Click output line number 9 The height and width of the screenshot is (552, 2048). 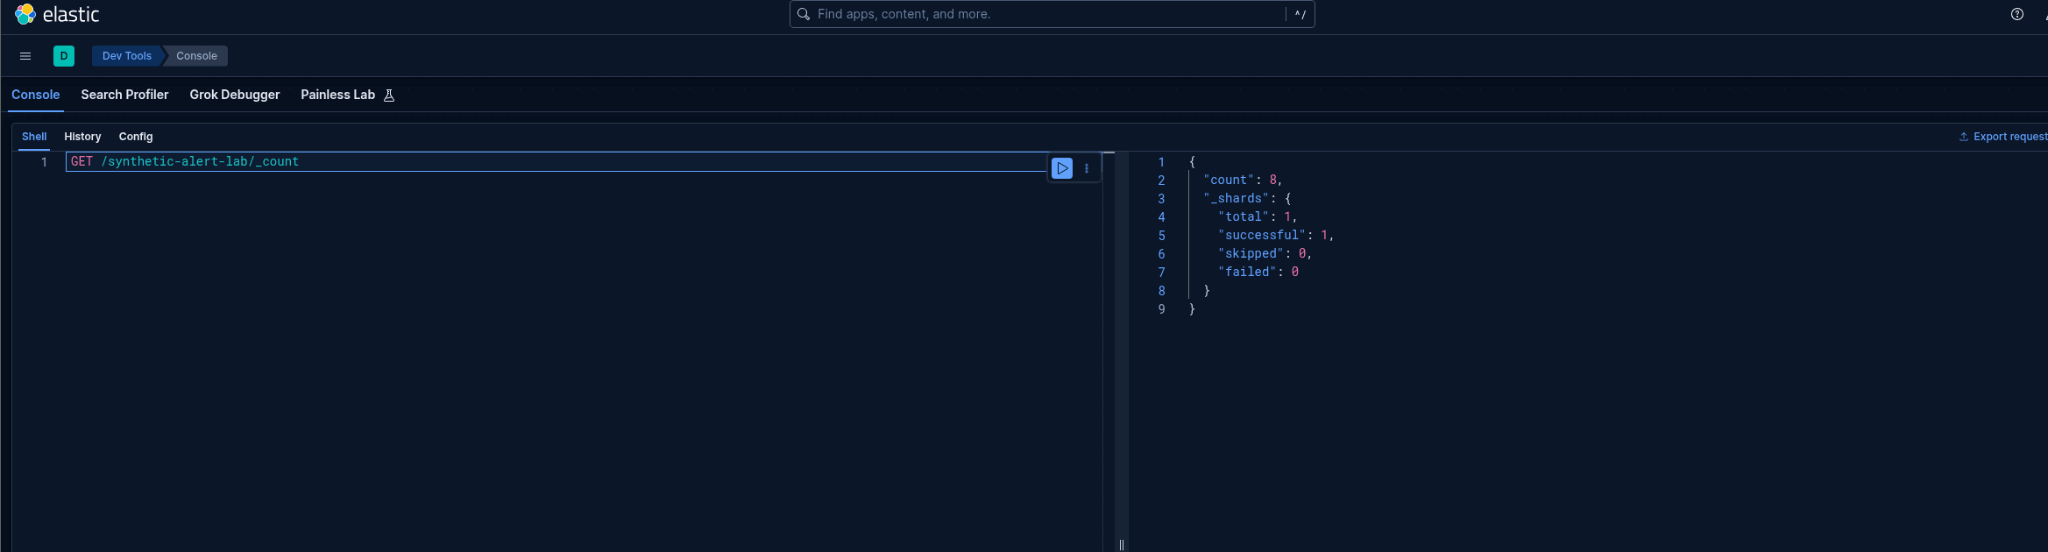point(1161,309)
